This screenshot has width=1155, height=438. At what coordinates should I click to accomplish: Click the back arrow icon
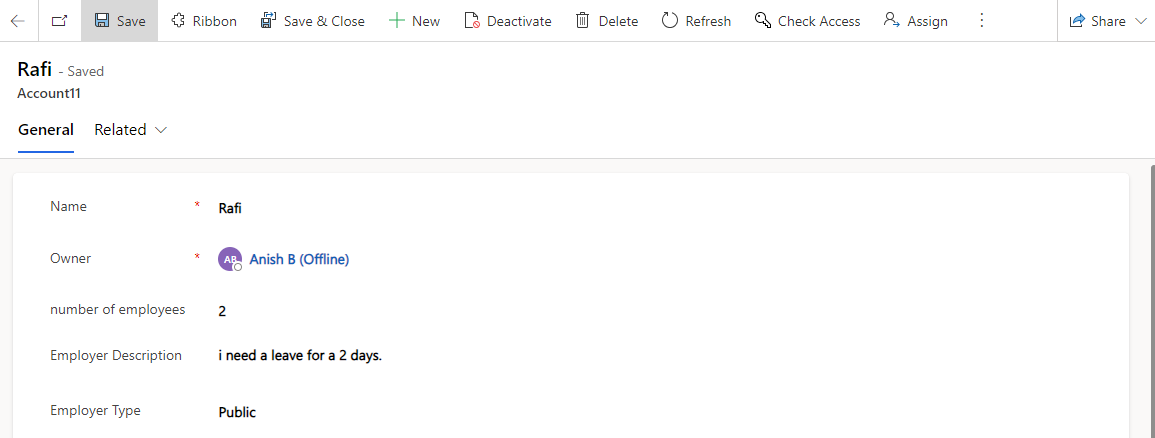click(18, 21)
